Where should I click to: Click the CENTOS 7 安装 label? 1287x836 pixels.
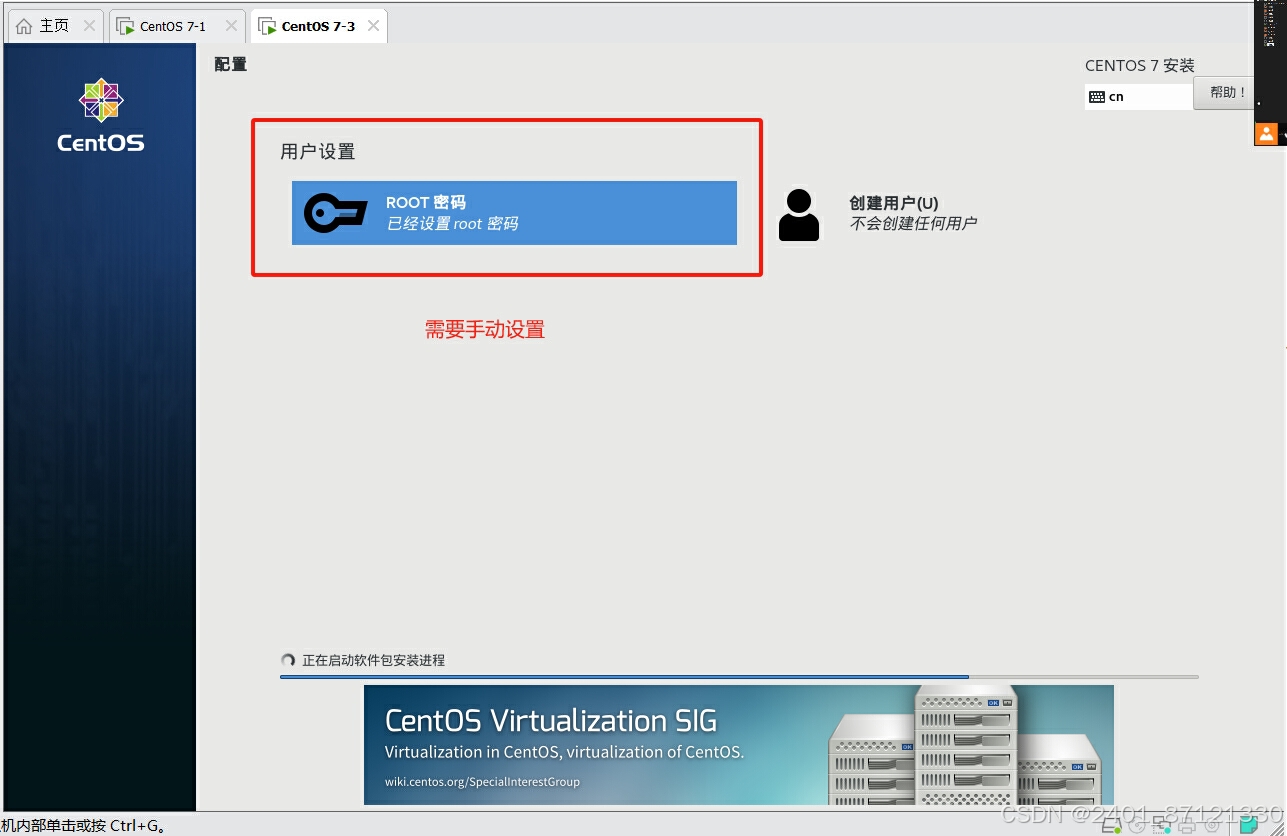[1140, 65]
